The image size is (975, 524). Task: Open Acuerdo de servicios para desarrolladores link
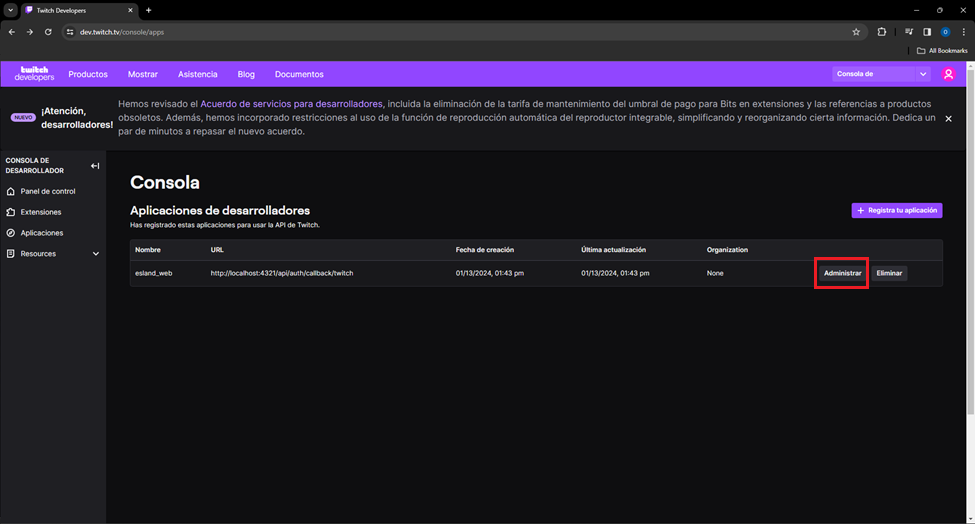pos(291,104)
